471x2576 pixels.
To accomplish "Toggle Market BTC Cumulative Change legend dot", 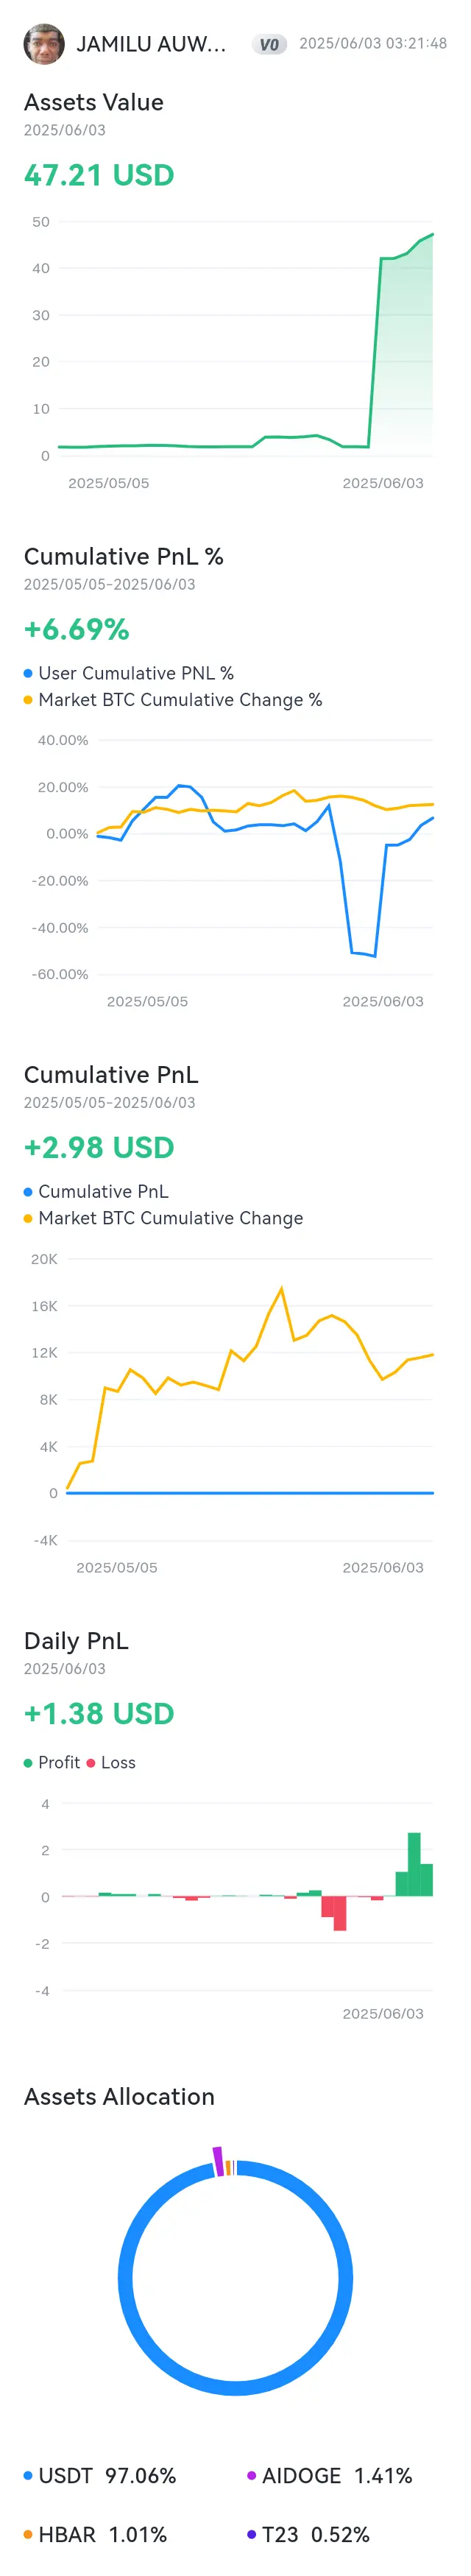I will pyautogui.click(x=28, y=1218).
